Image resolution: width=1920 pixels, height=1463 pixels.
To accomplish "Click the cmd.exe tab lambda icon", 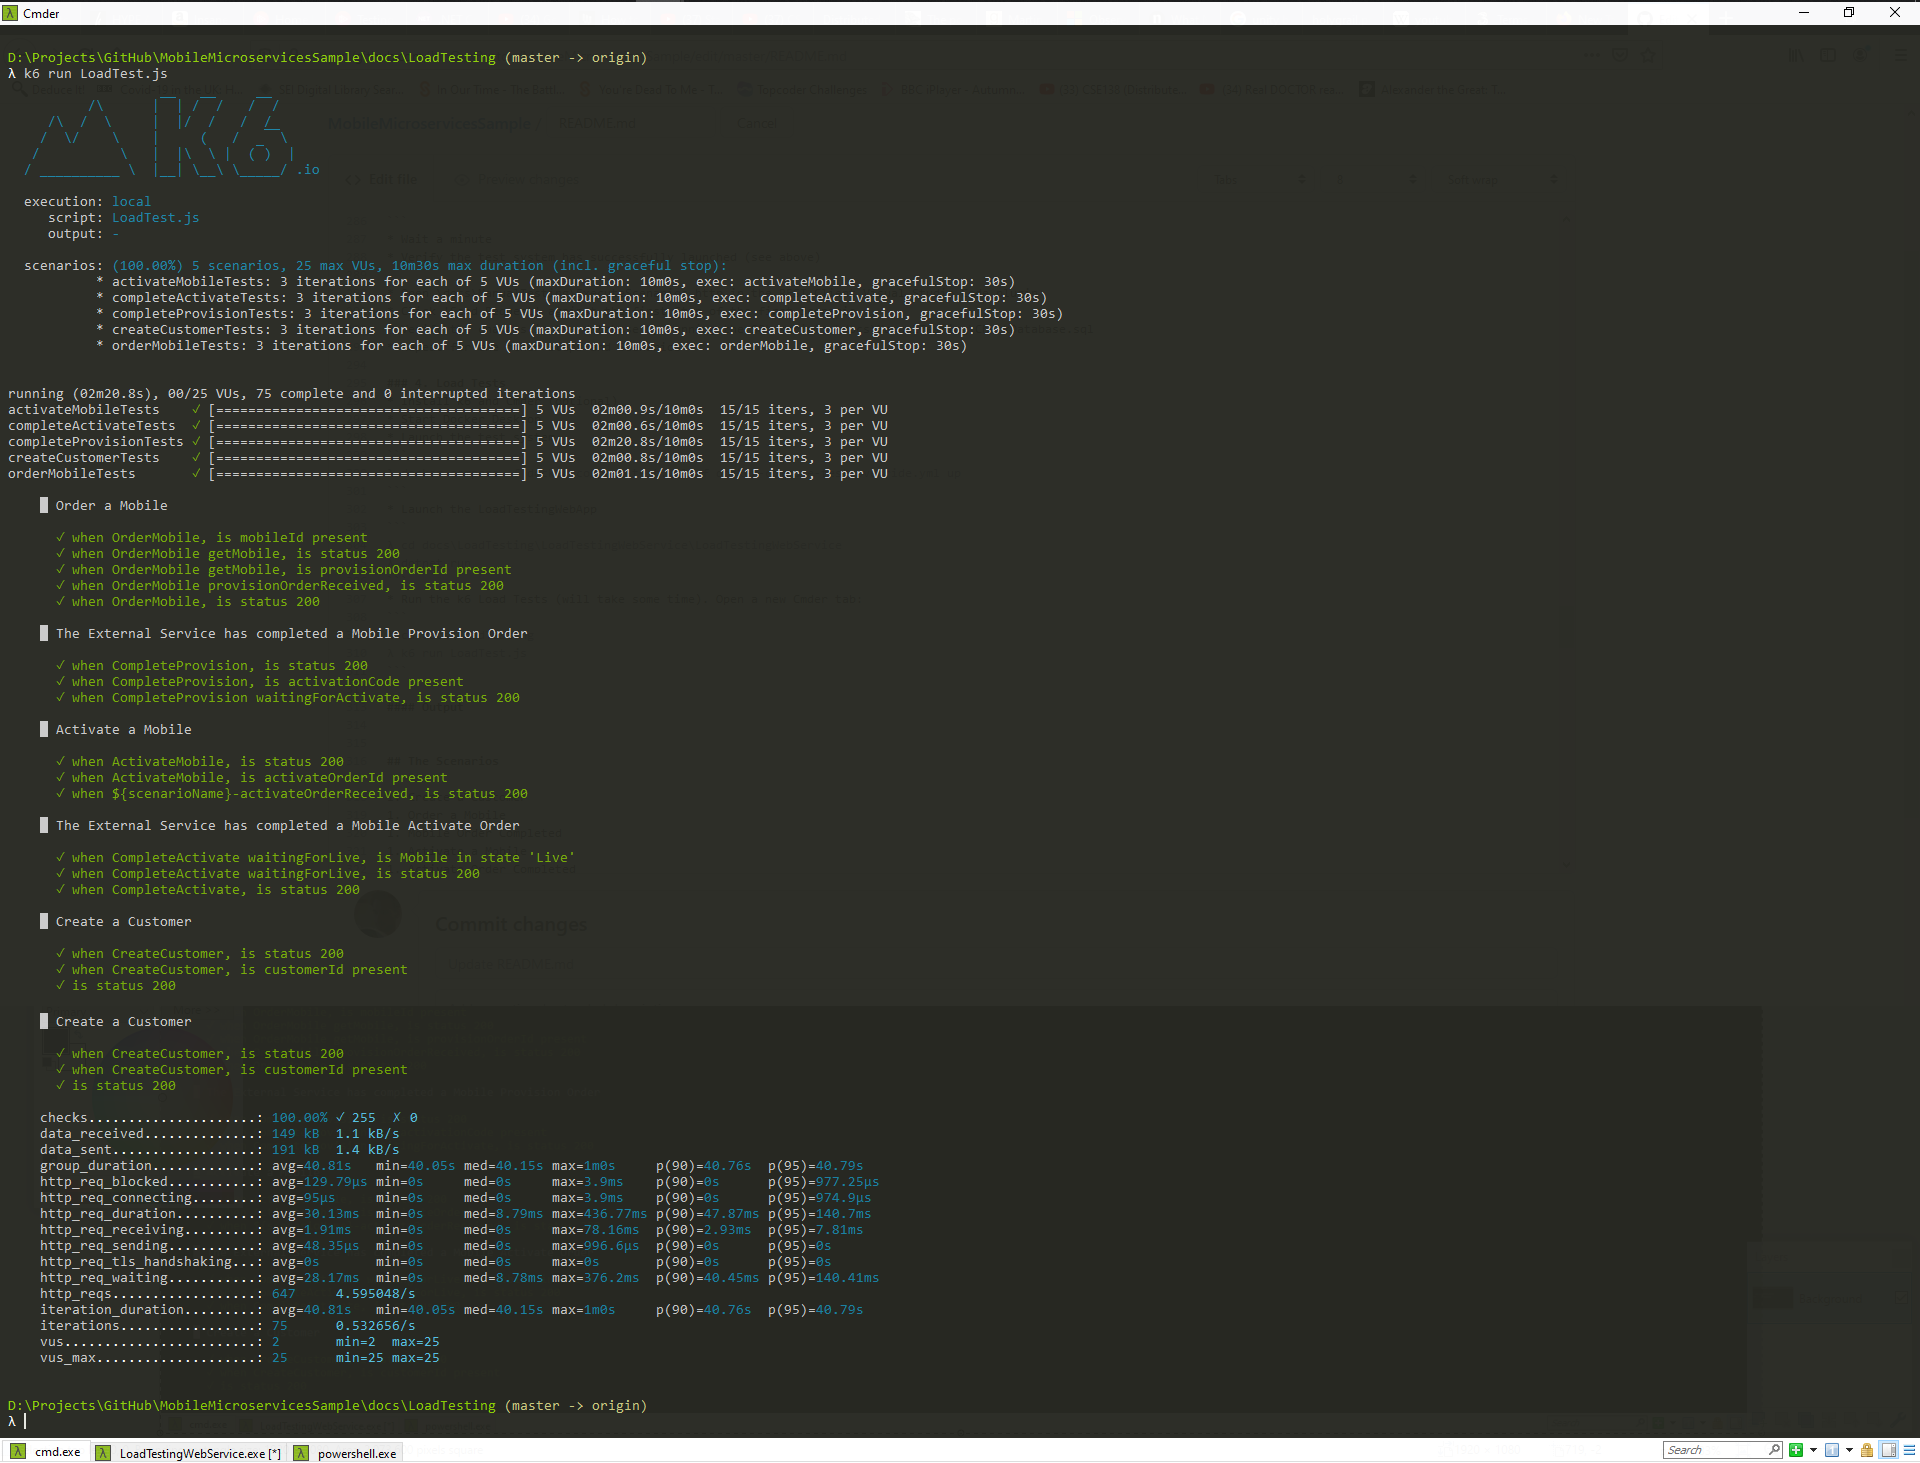I will click(18, 1452).
